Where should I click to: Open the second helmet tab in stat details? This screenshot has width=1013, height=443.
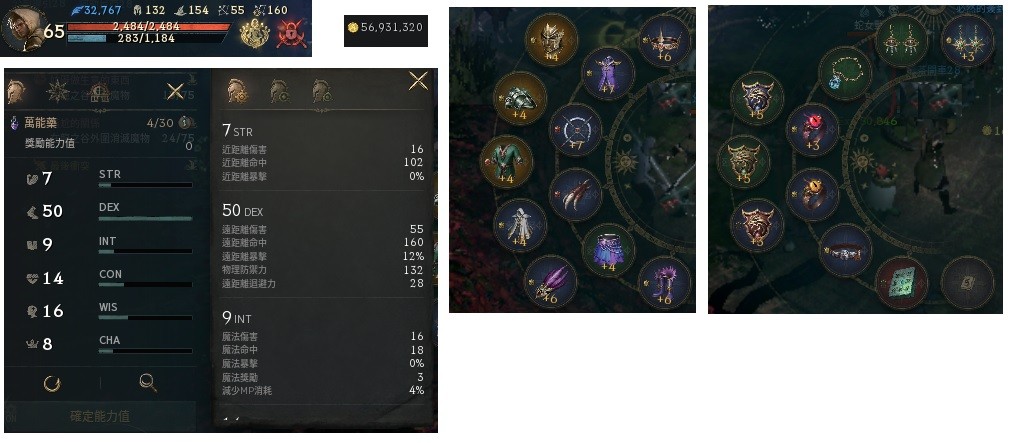(x=279, y=91)
